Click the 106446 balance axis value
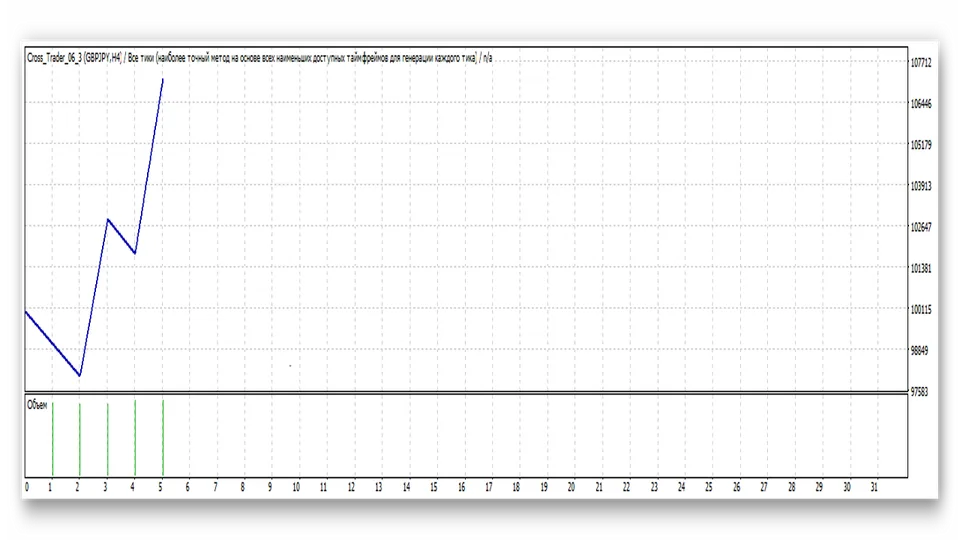Screen dimensions: 960x540 pyautogui.click(x=921, y=104)
